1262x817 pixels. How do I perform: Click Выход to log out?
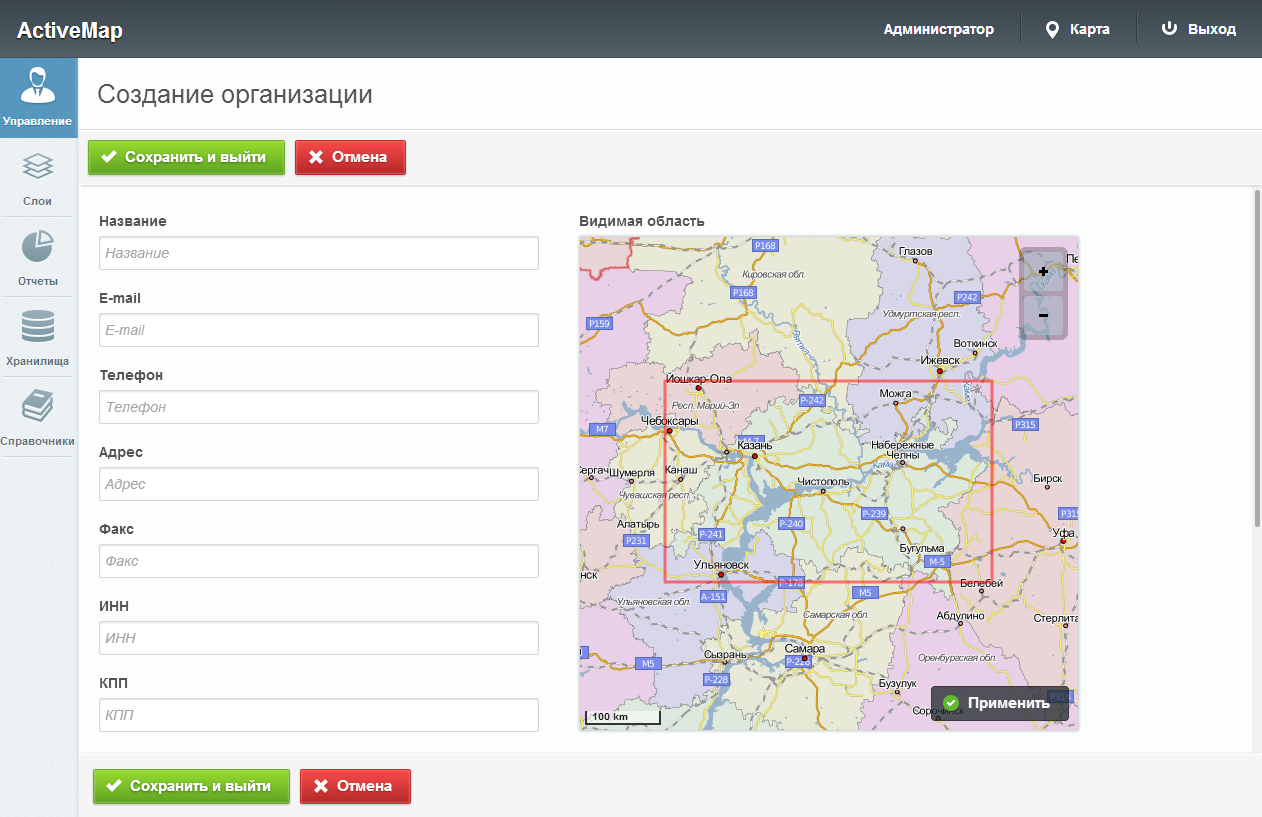tap(1198, 29)
